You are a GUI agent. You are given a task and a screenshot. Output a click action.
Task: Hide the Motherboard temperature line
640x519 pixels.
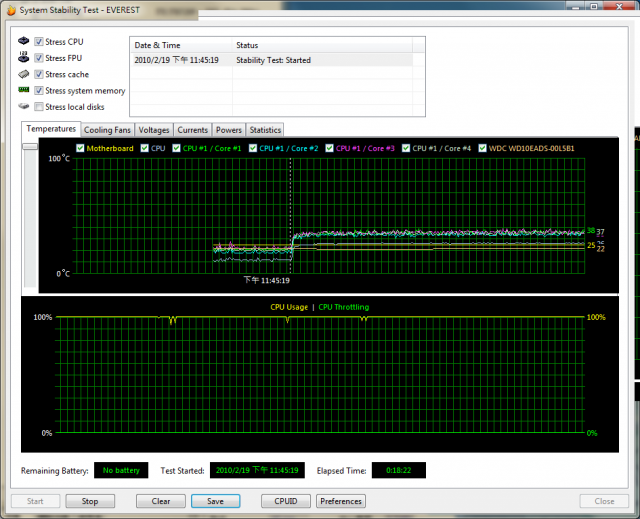coord(80,148)
